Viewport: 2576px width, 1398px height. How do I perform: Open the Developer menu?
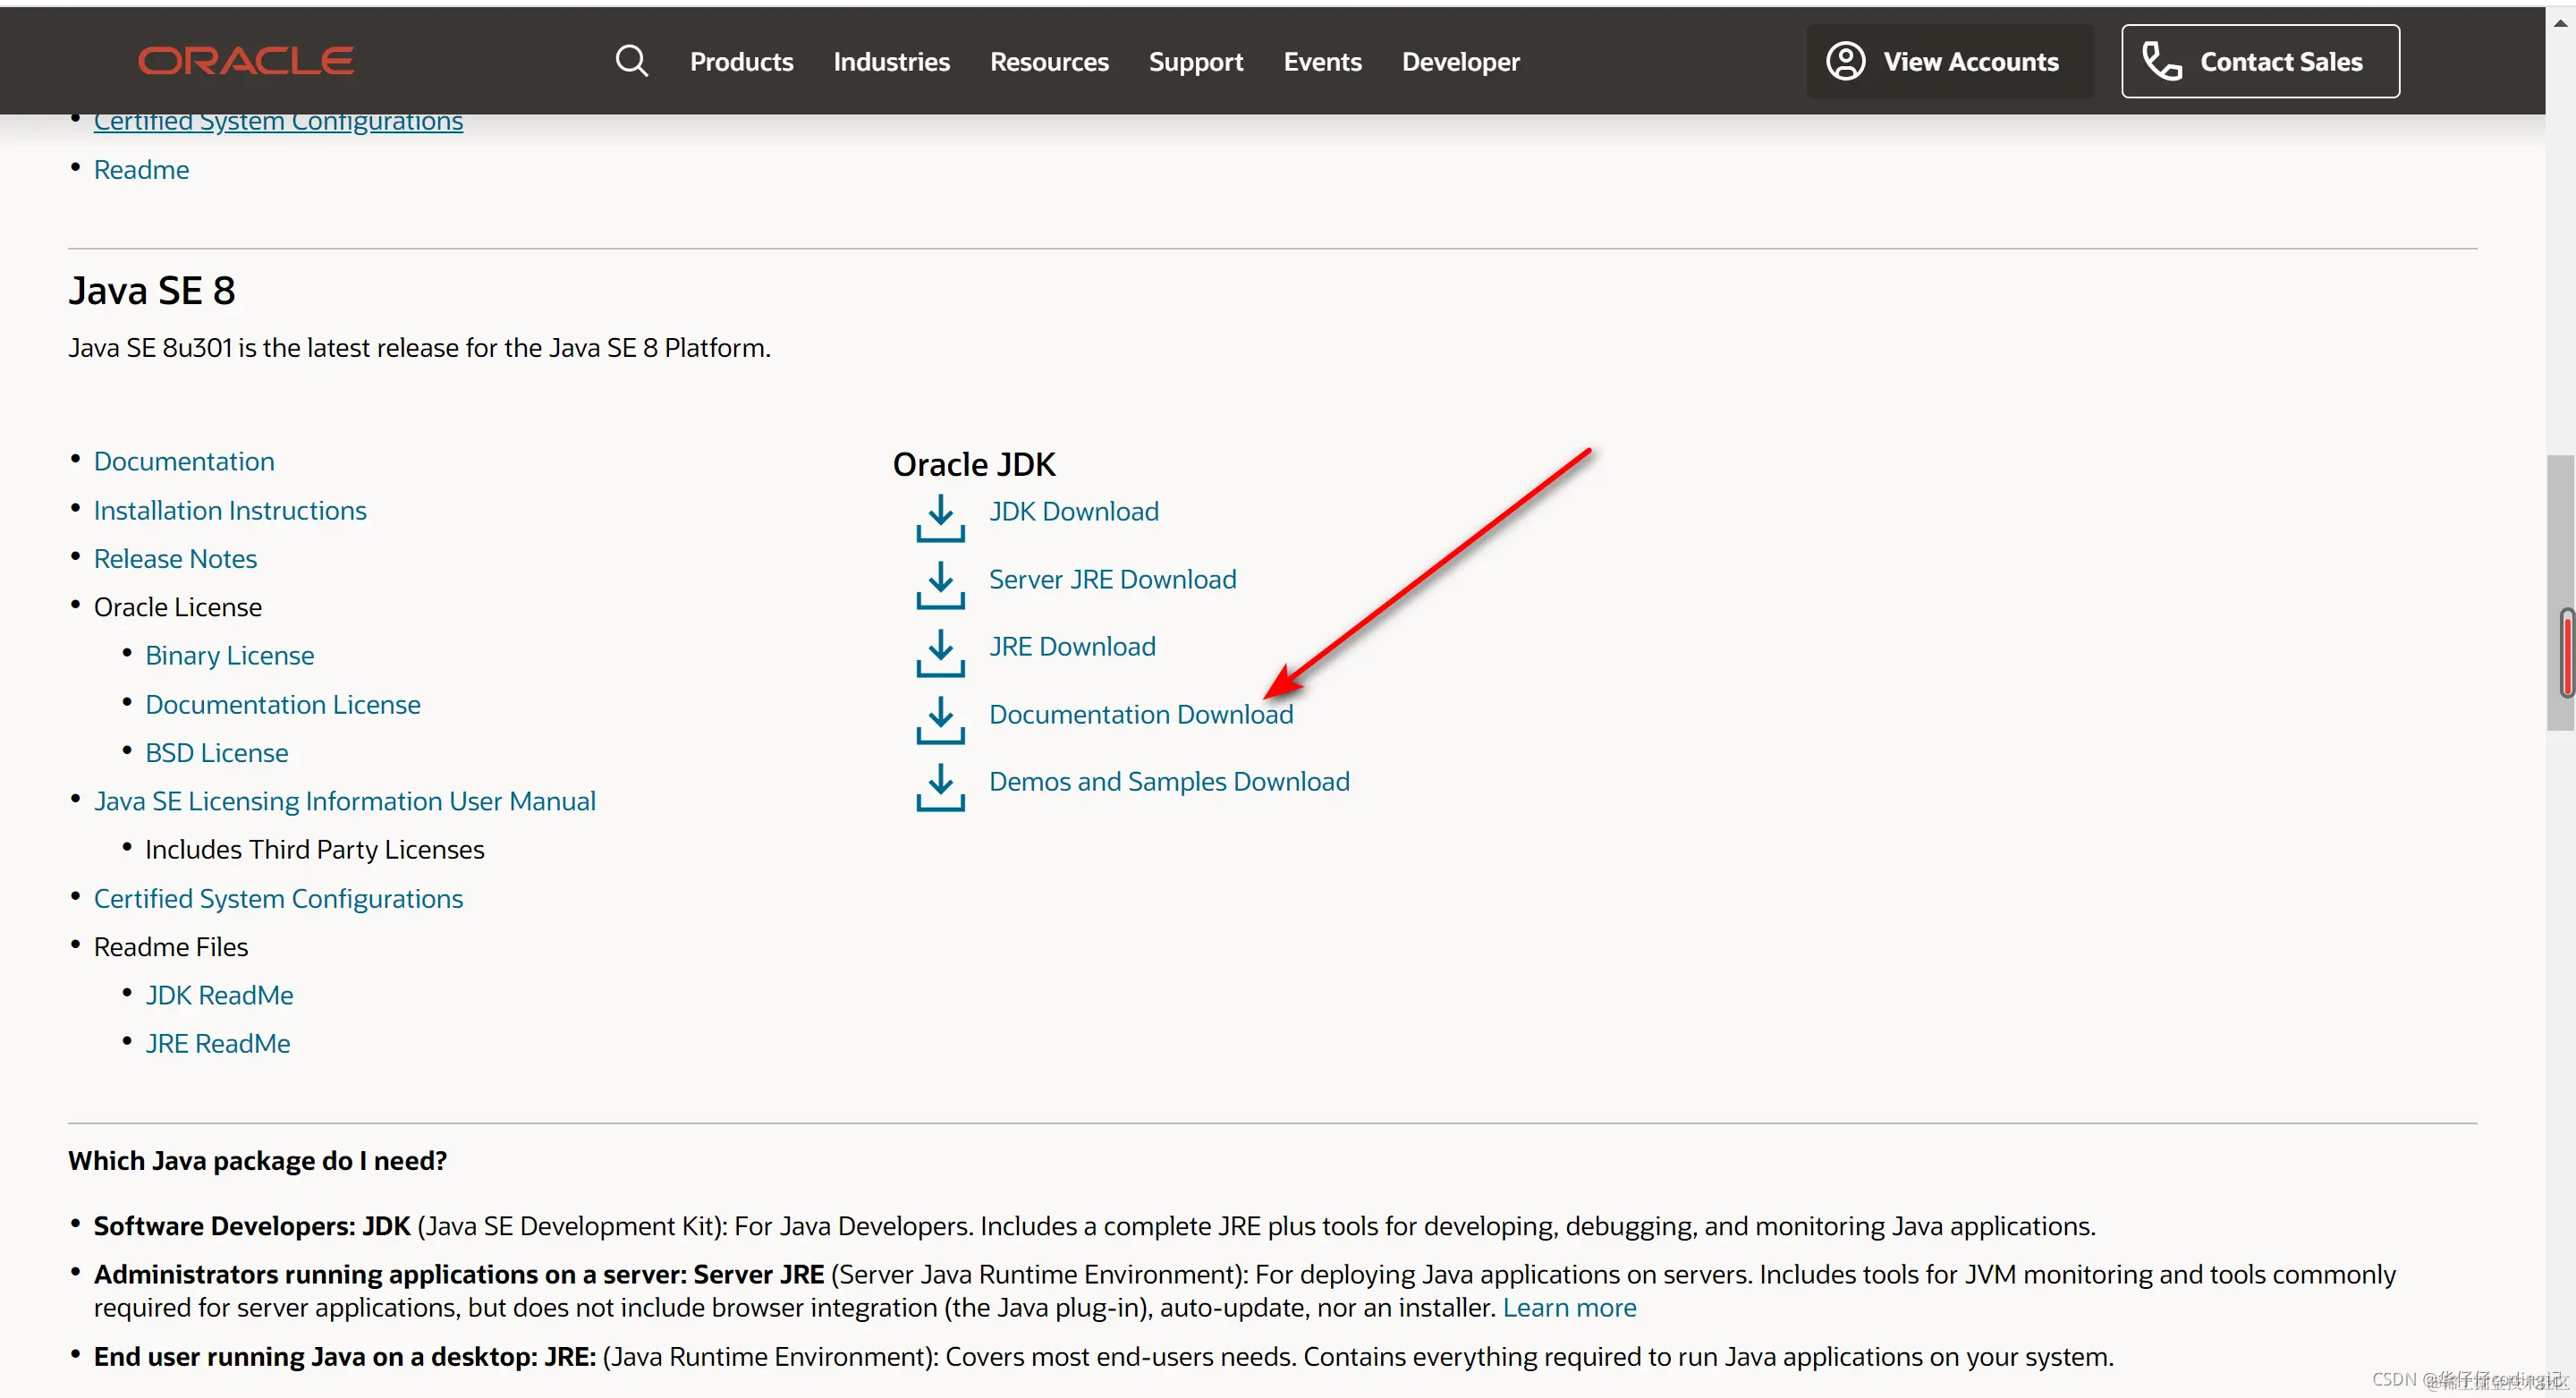point(1460,62)
